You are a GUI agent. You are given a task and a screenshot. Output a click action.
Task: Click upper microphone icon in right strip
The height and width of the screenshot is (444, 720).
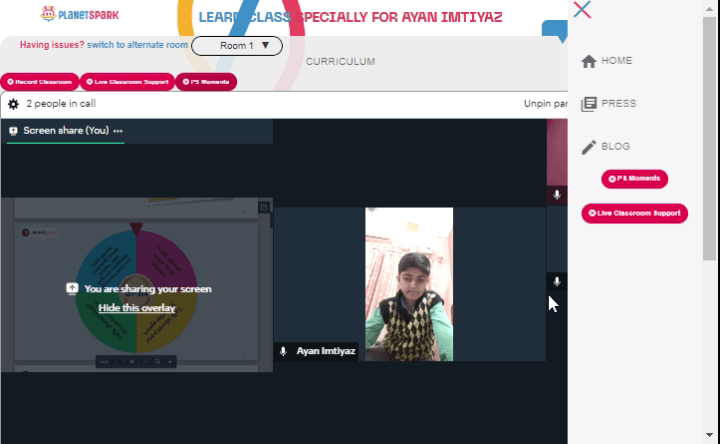pos(557,195)
